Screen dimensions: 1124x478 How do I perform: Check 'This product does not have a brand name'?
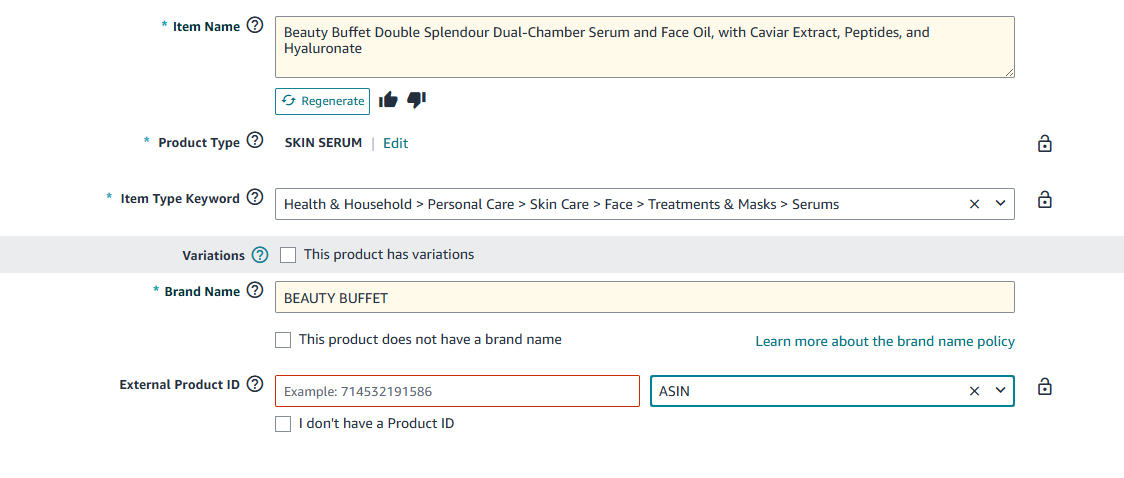click(283, 340)
